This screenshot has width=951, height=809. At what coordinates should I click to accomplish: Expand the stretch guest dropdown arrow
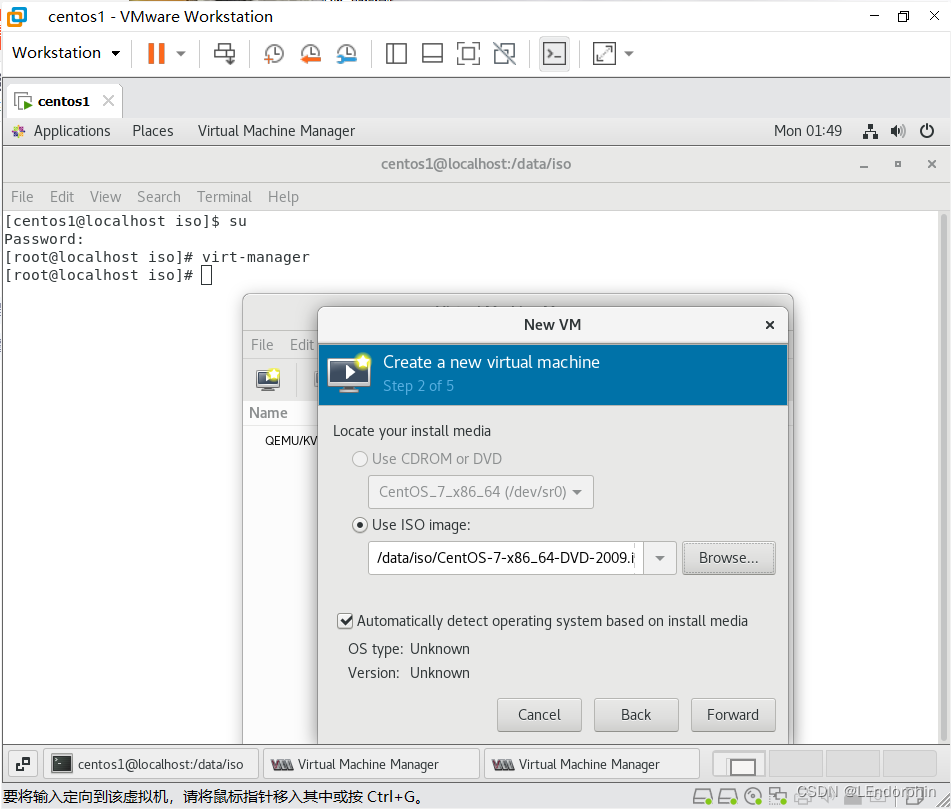tap(629, 53)
